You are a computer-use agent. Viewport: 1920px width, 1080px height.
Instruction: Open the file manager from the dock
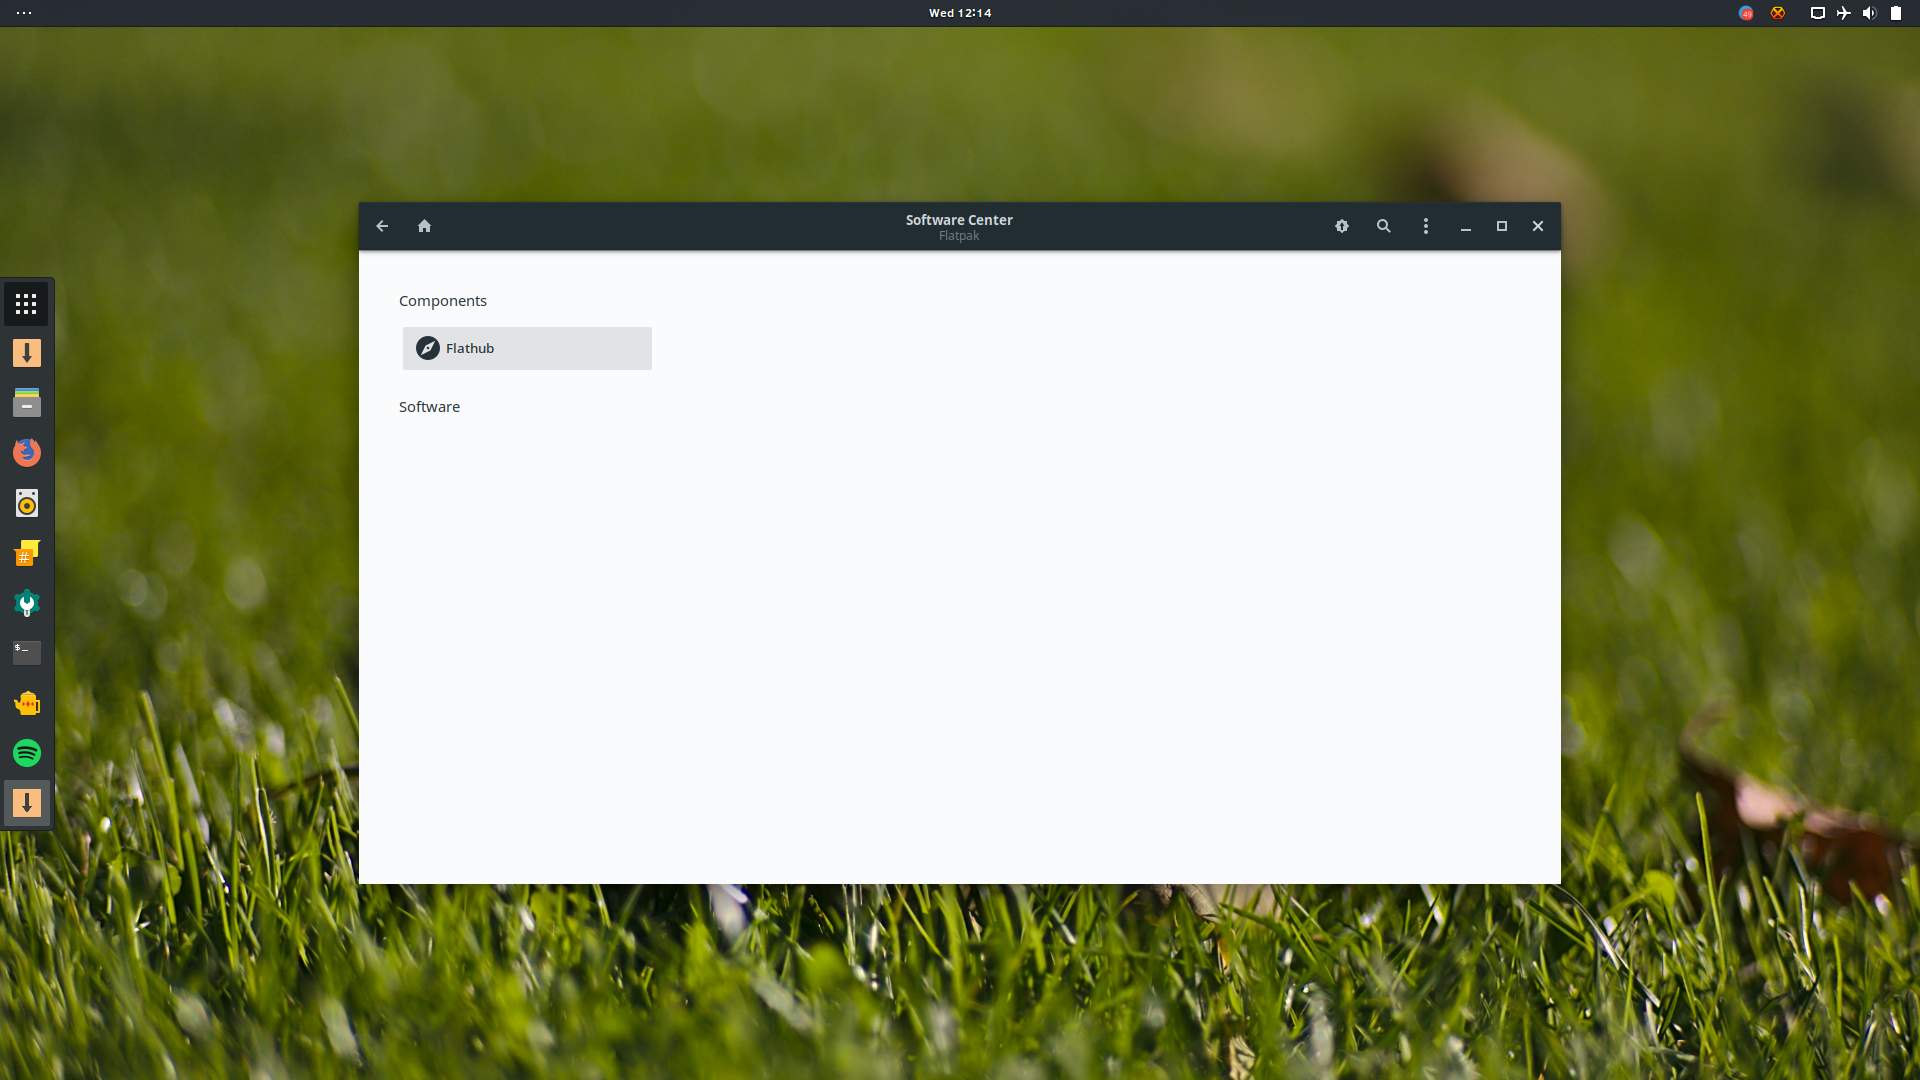[27, 403]
